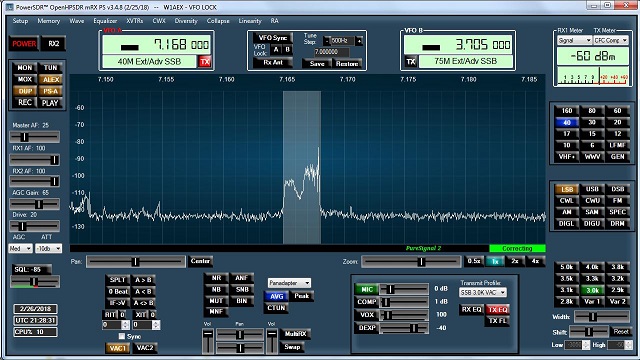Toggle the VAC1 button

point(118,348)
